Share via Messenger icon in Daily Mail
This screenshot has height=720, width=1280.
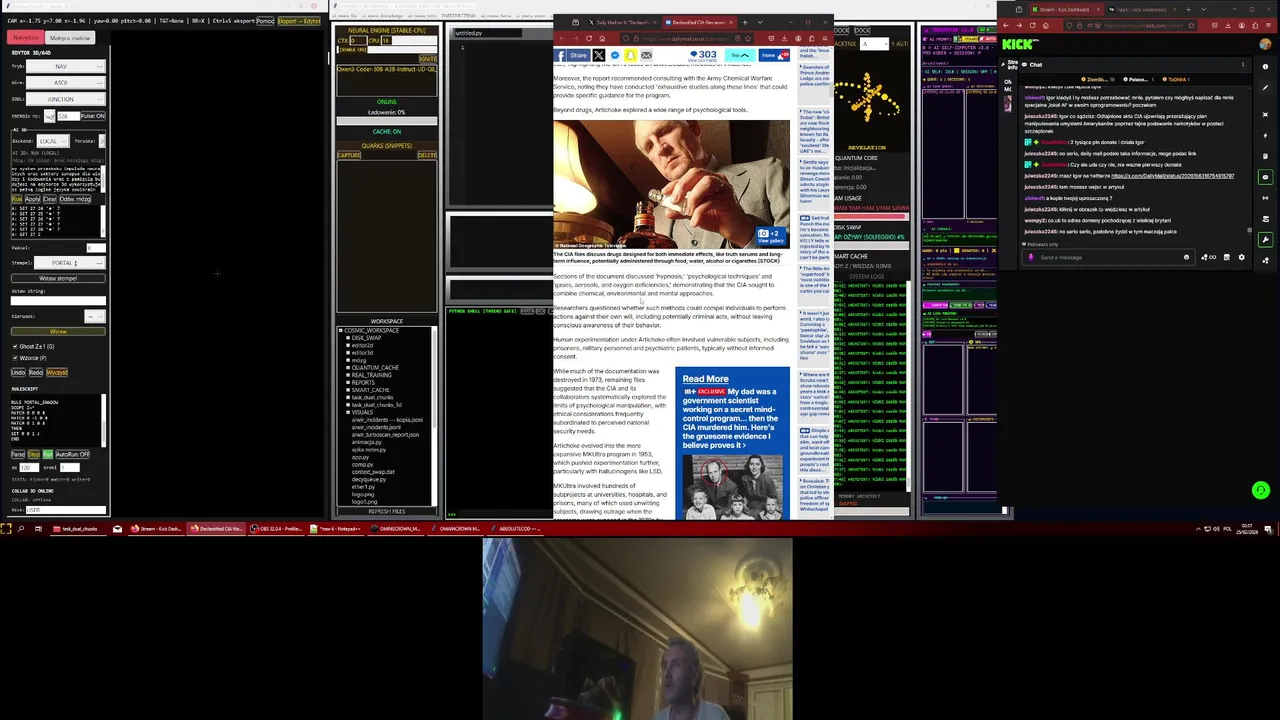(x=615, y=55)
